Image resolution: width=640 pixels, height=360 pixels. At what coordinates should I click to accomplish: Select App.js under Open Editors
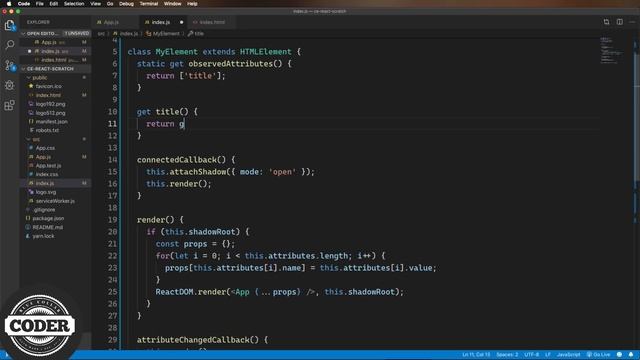click(56, 42)
